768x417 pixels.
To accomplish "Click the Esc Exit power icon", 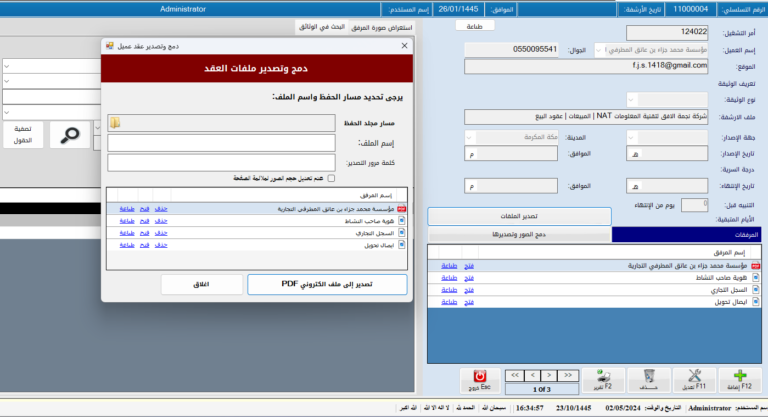I will tap(481, 378).
